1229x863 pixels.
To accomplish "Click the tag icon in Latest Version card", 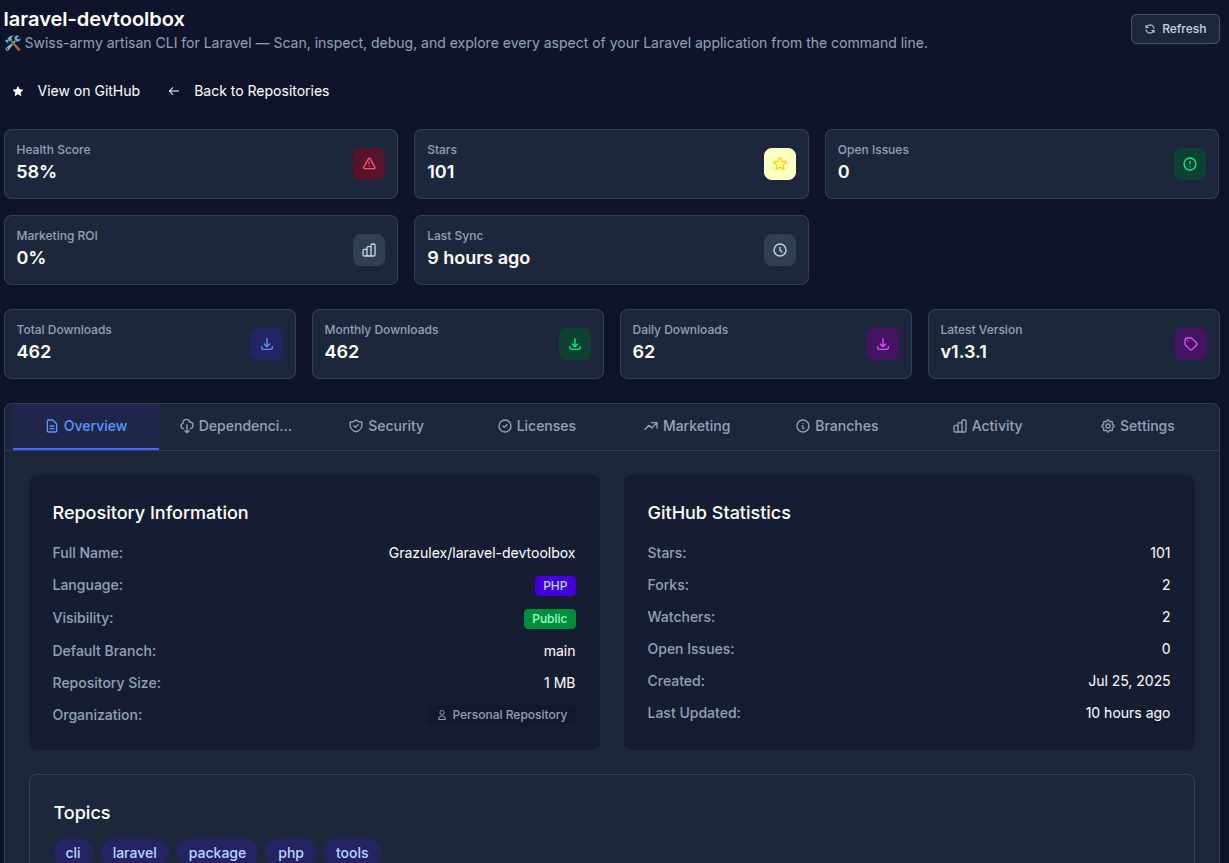I will 1191,344.
